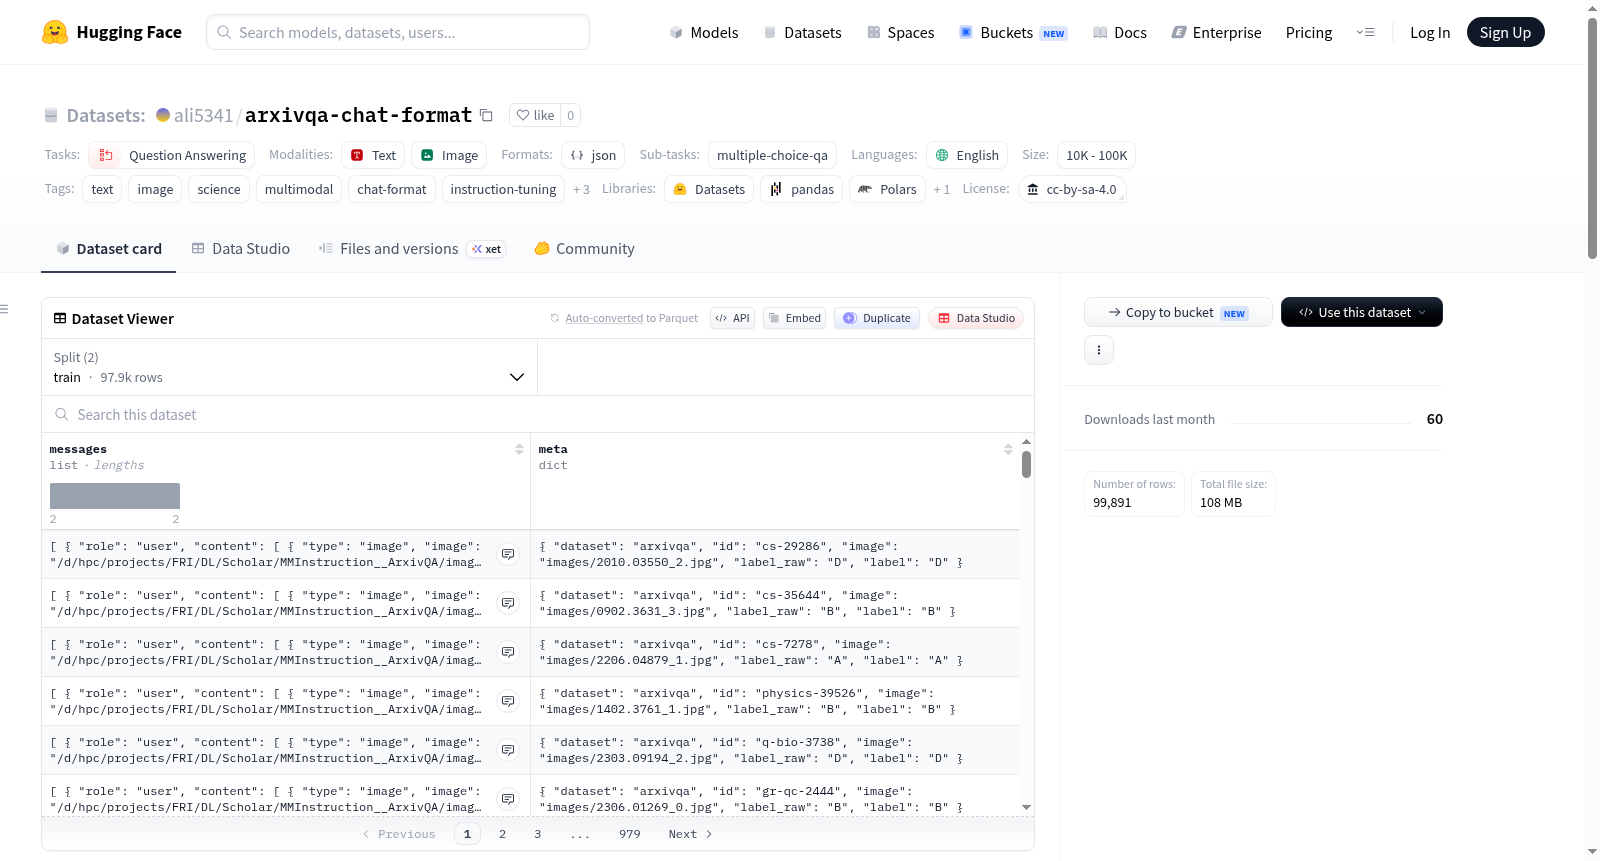Click the json format tag
Viewport: 1600px width, 861px height.
tap(593, 155)
